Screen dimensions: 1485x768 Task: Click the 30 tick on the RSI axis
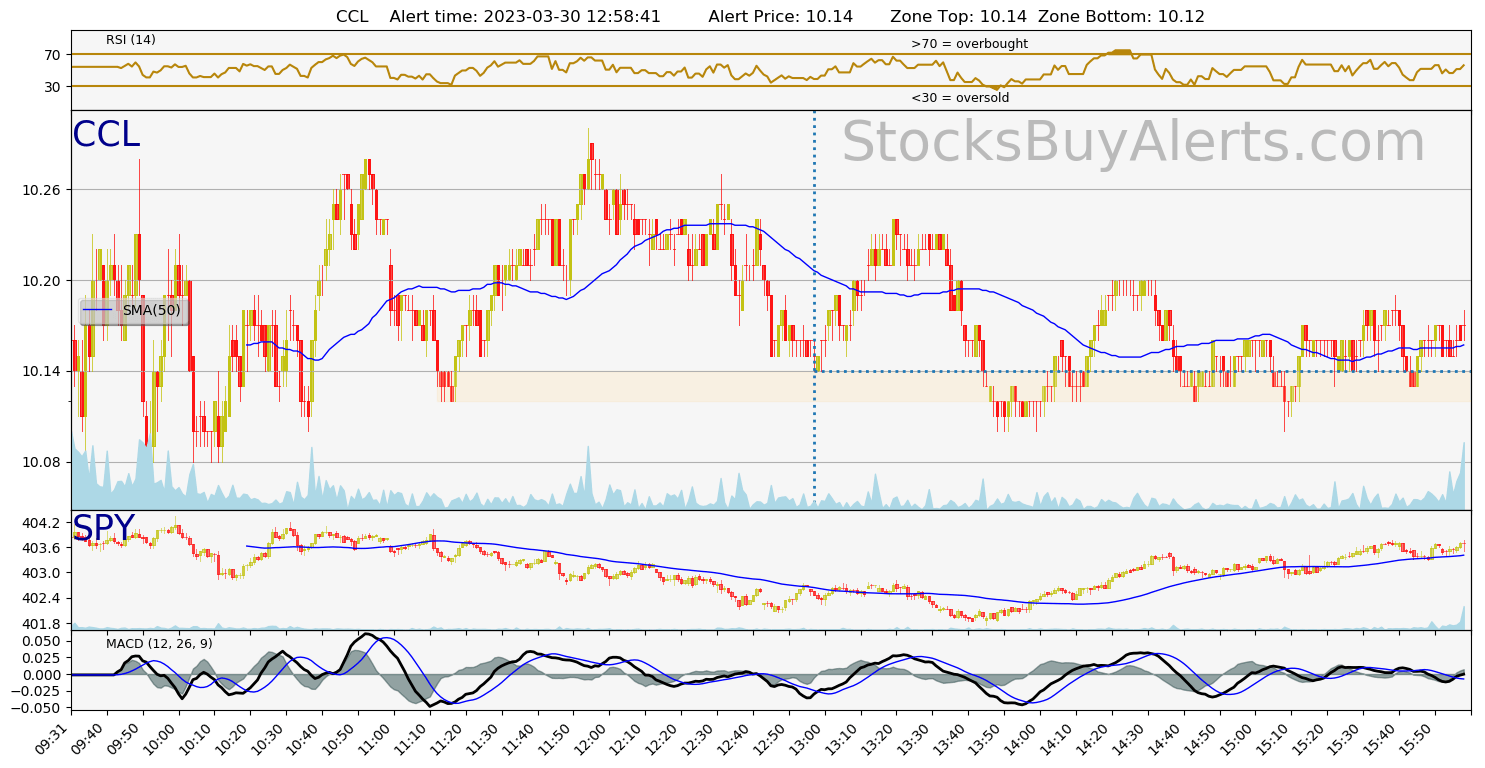tap(52, 86)
